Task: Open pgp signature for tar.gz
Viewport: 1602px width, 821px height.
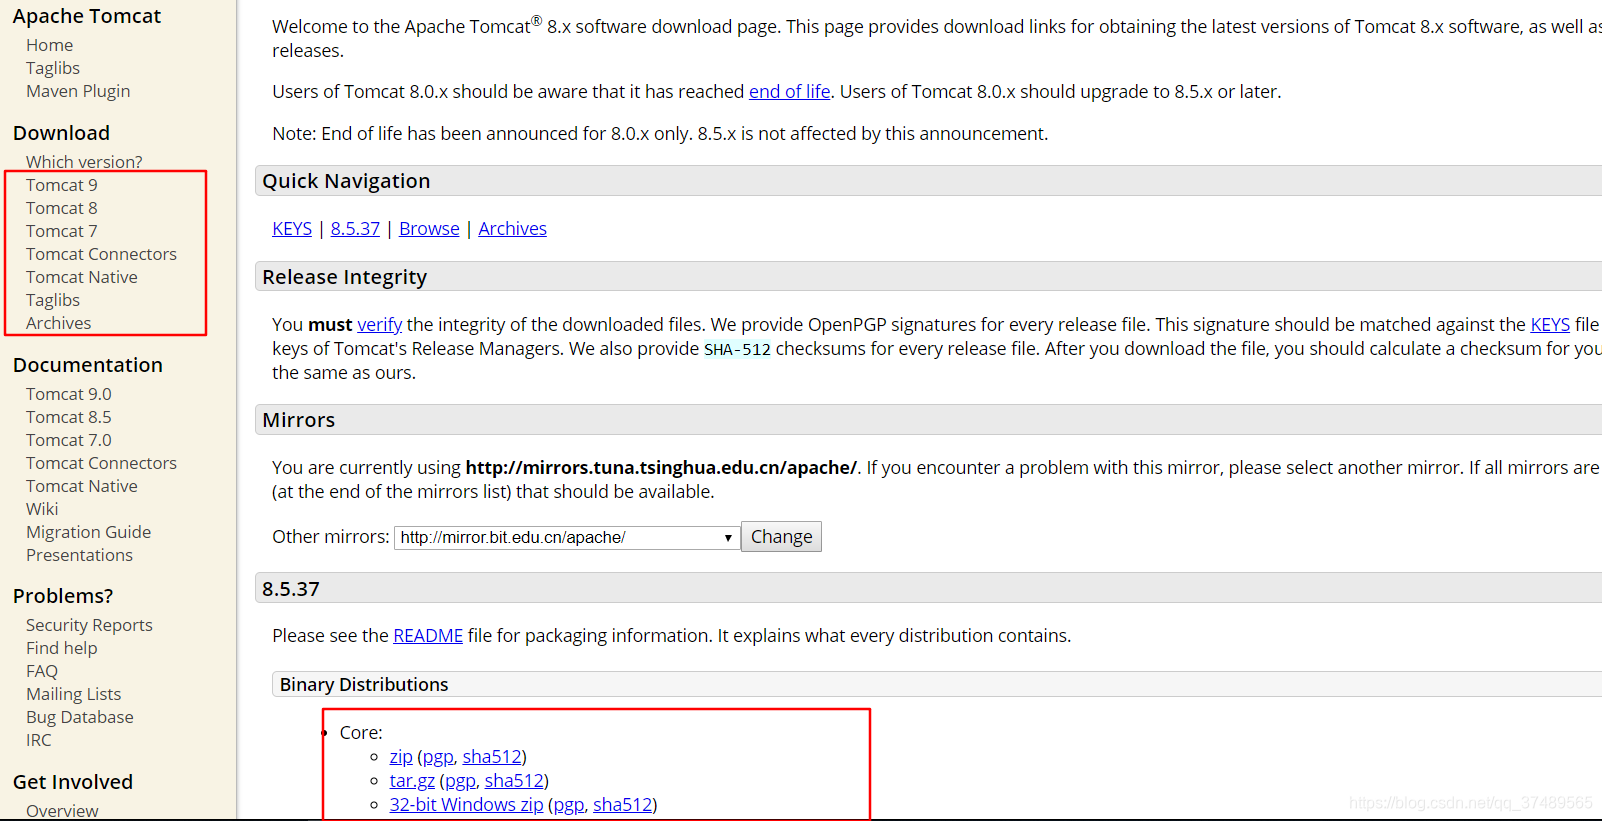Action: (460, 781)
